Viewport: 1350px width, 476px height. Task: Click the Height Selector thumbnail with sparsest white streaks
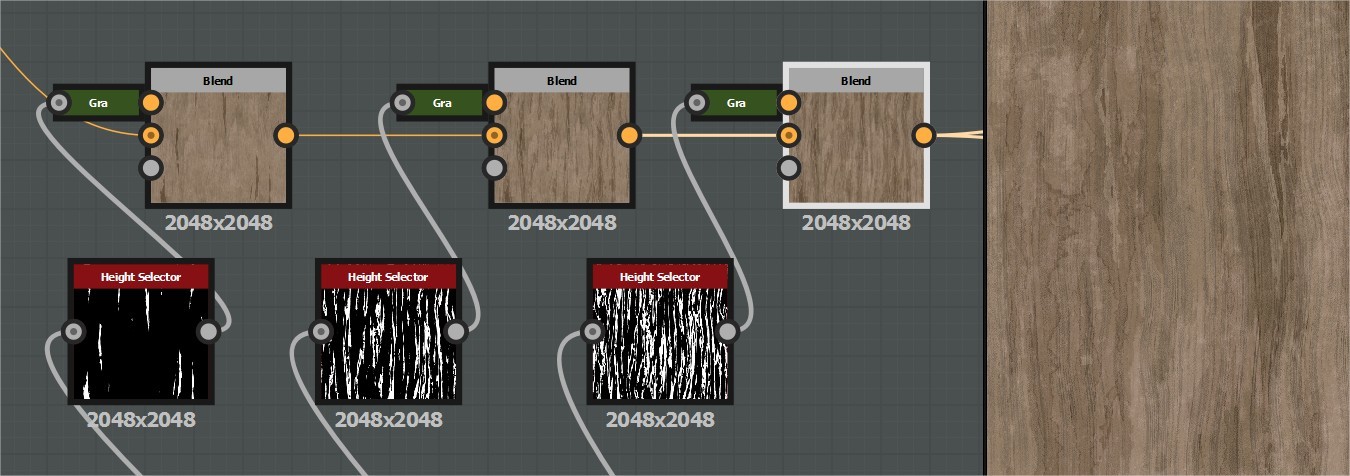(141, 344)
